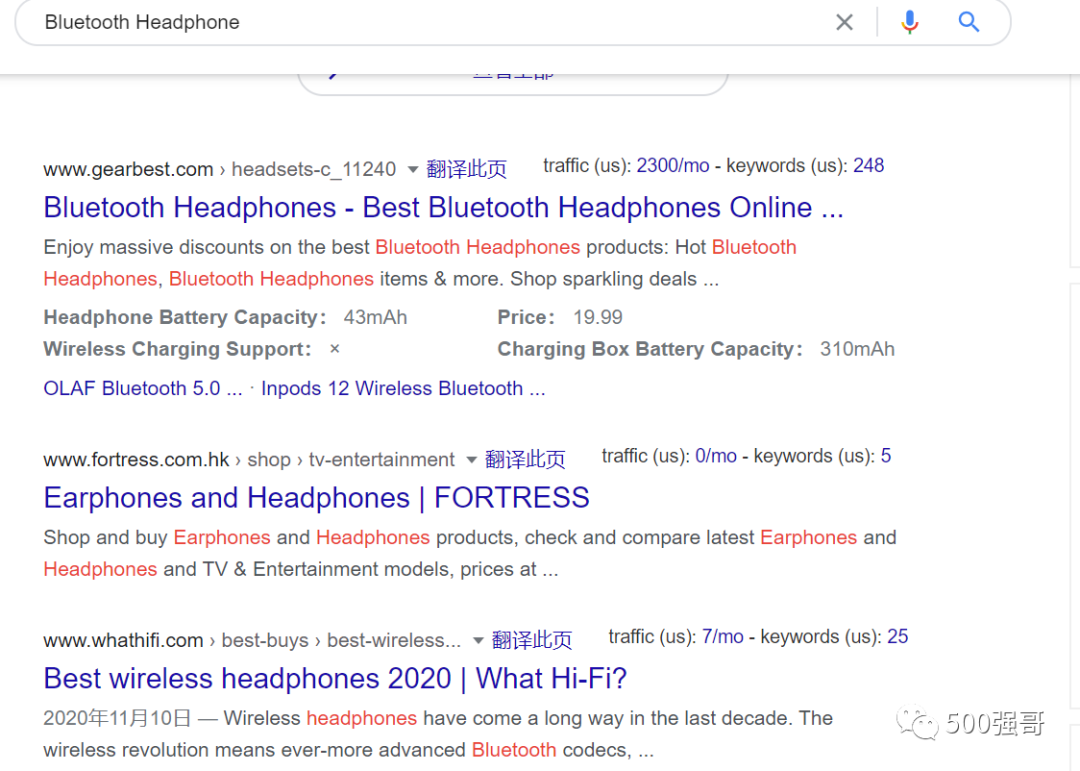Start voice search with the microphone icon

click(909, 23)
